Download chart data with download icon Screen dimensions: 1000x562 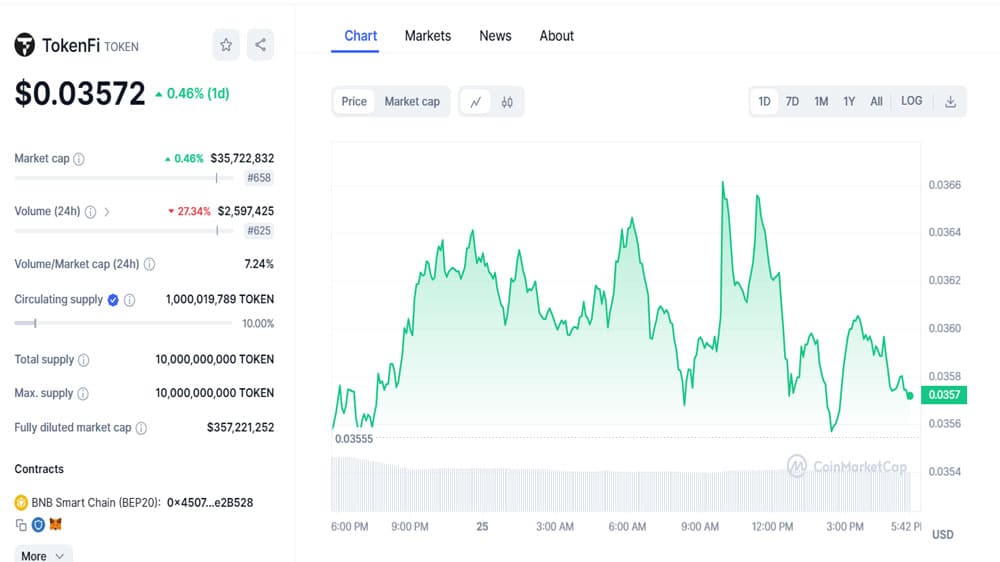950,102
